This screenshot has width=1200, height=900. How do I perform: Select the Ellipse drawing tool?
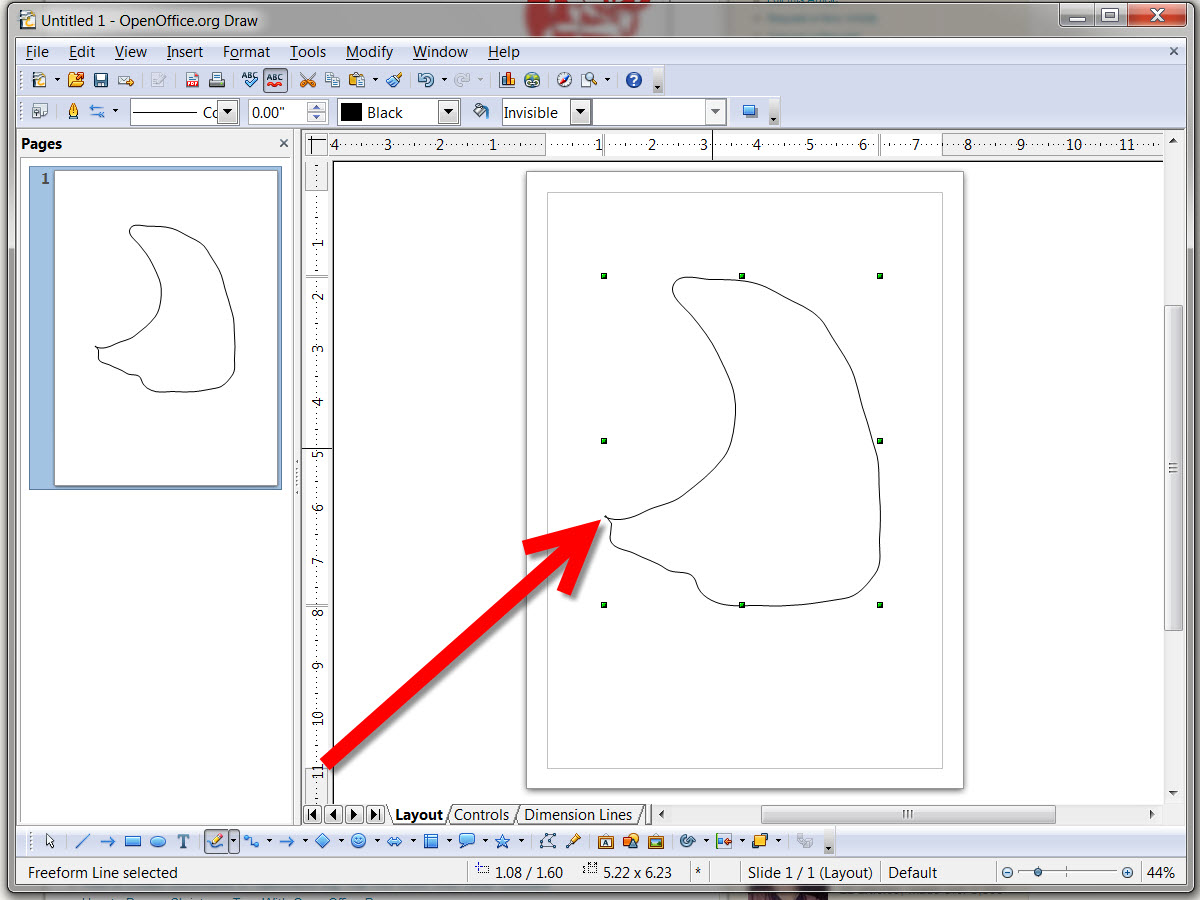[158, 841]
